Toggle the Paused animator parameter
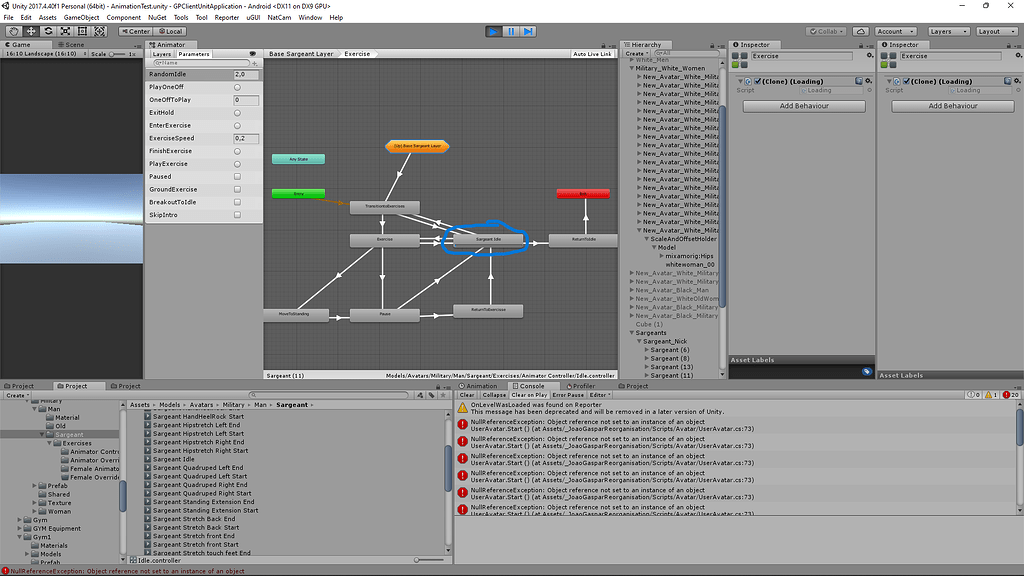This screenshot has height=576, width=1024. tap(236, 176)
